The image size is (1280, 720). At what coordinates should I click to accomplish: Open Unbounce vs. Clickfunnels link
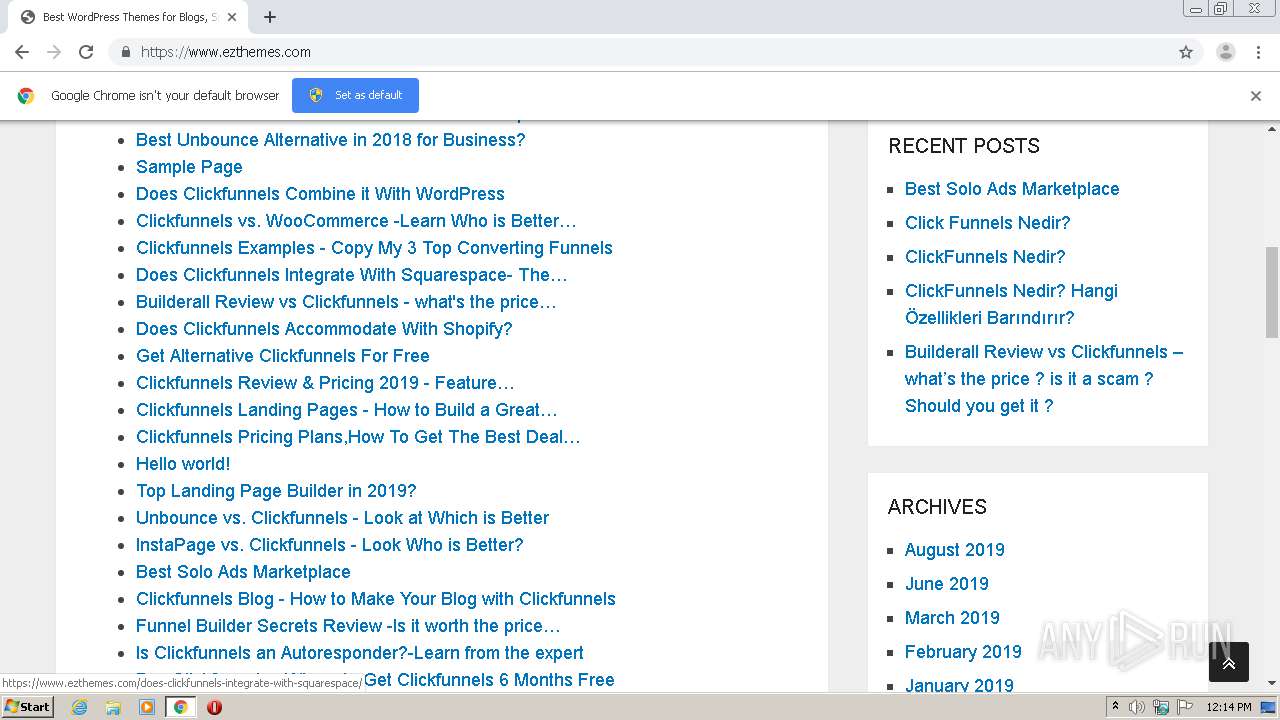[x=342, y=518]
